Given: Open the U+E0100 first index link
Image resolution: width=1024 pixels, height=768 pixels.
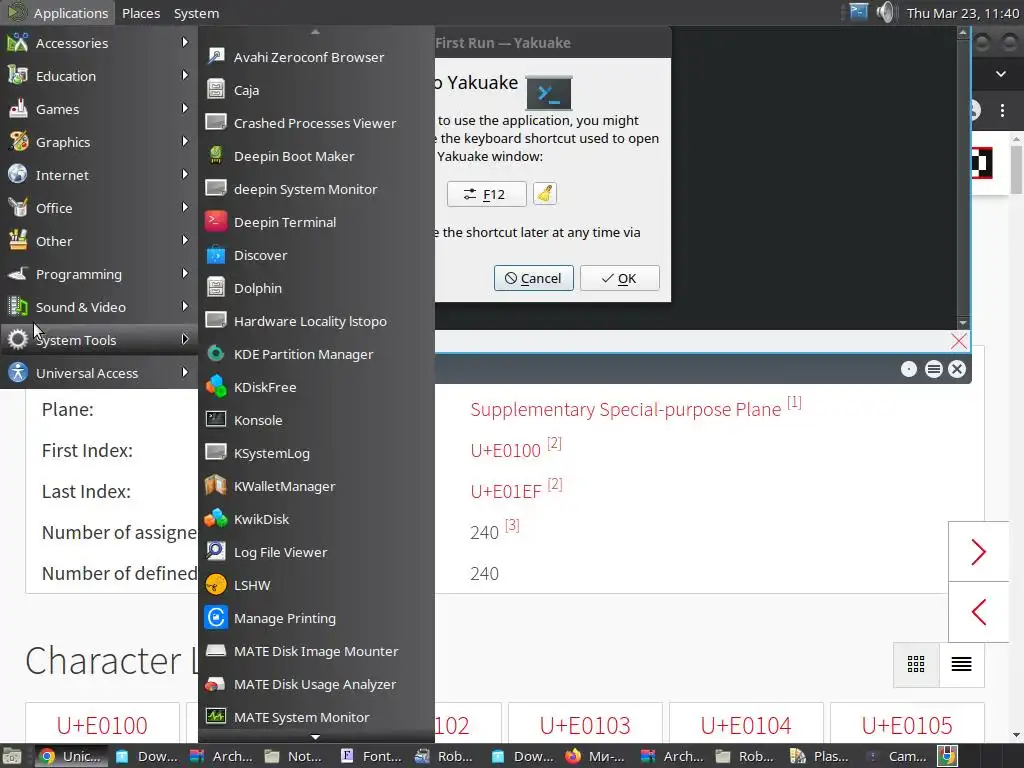Looking at the screenshot, I should click(x=505, y=451).
